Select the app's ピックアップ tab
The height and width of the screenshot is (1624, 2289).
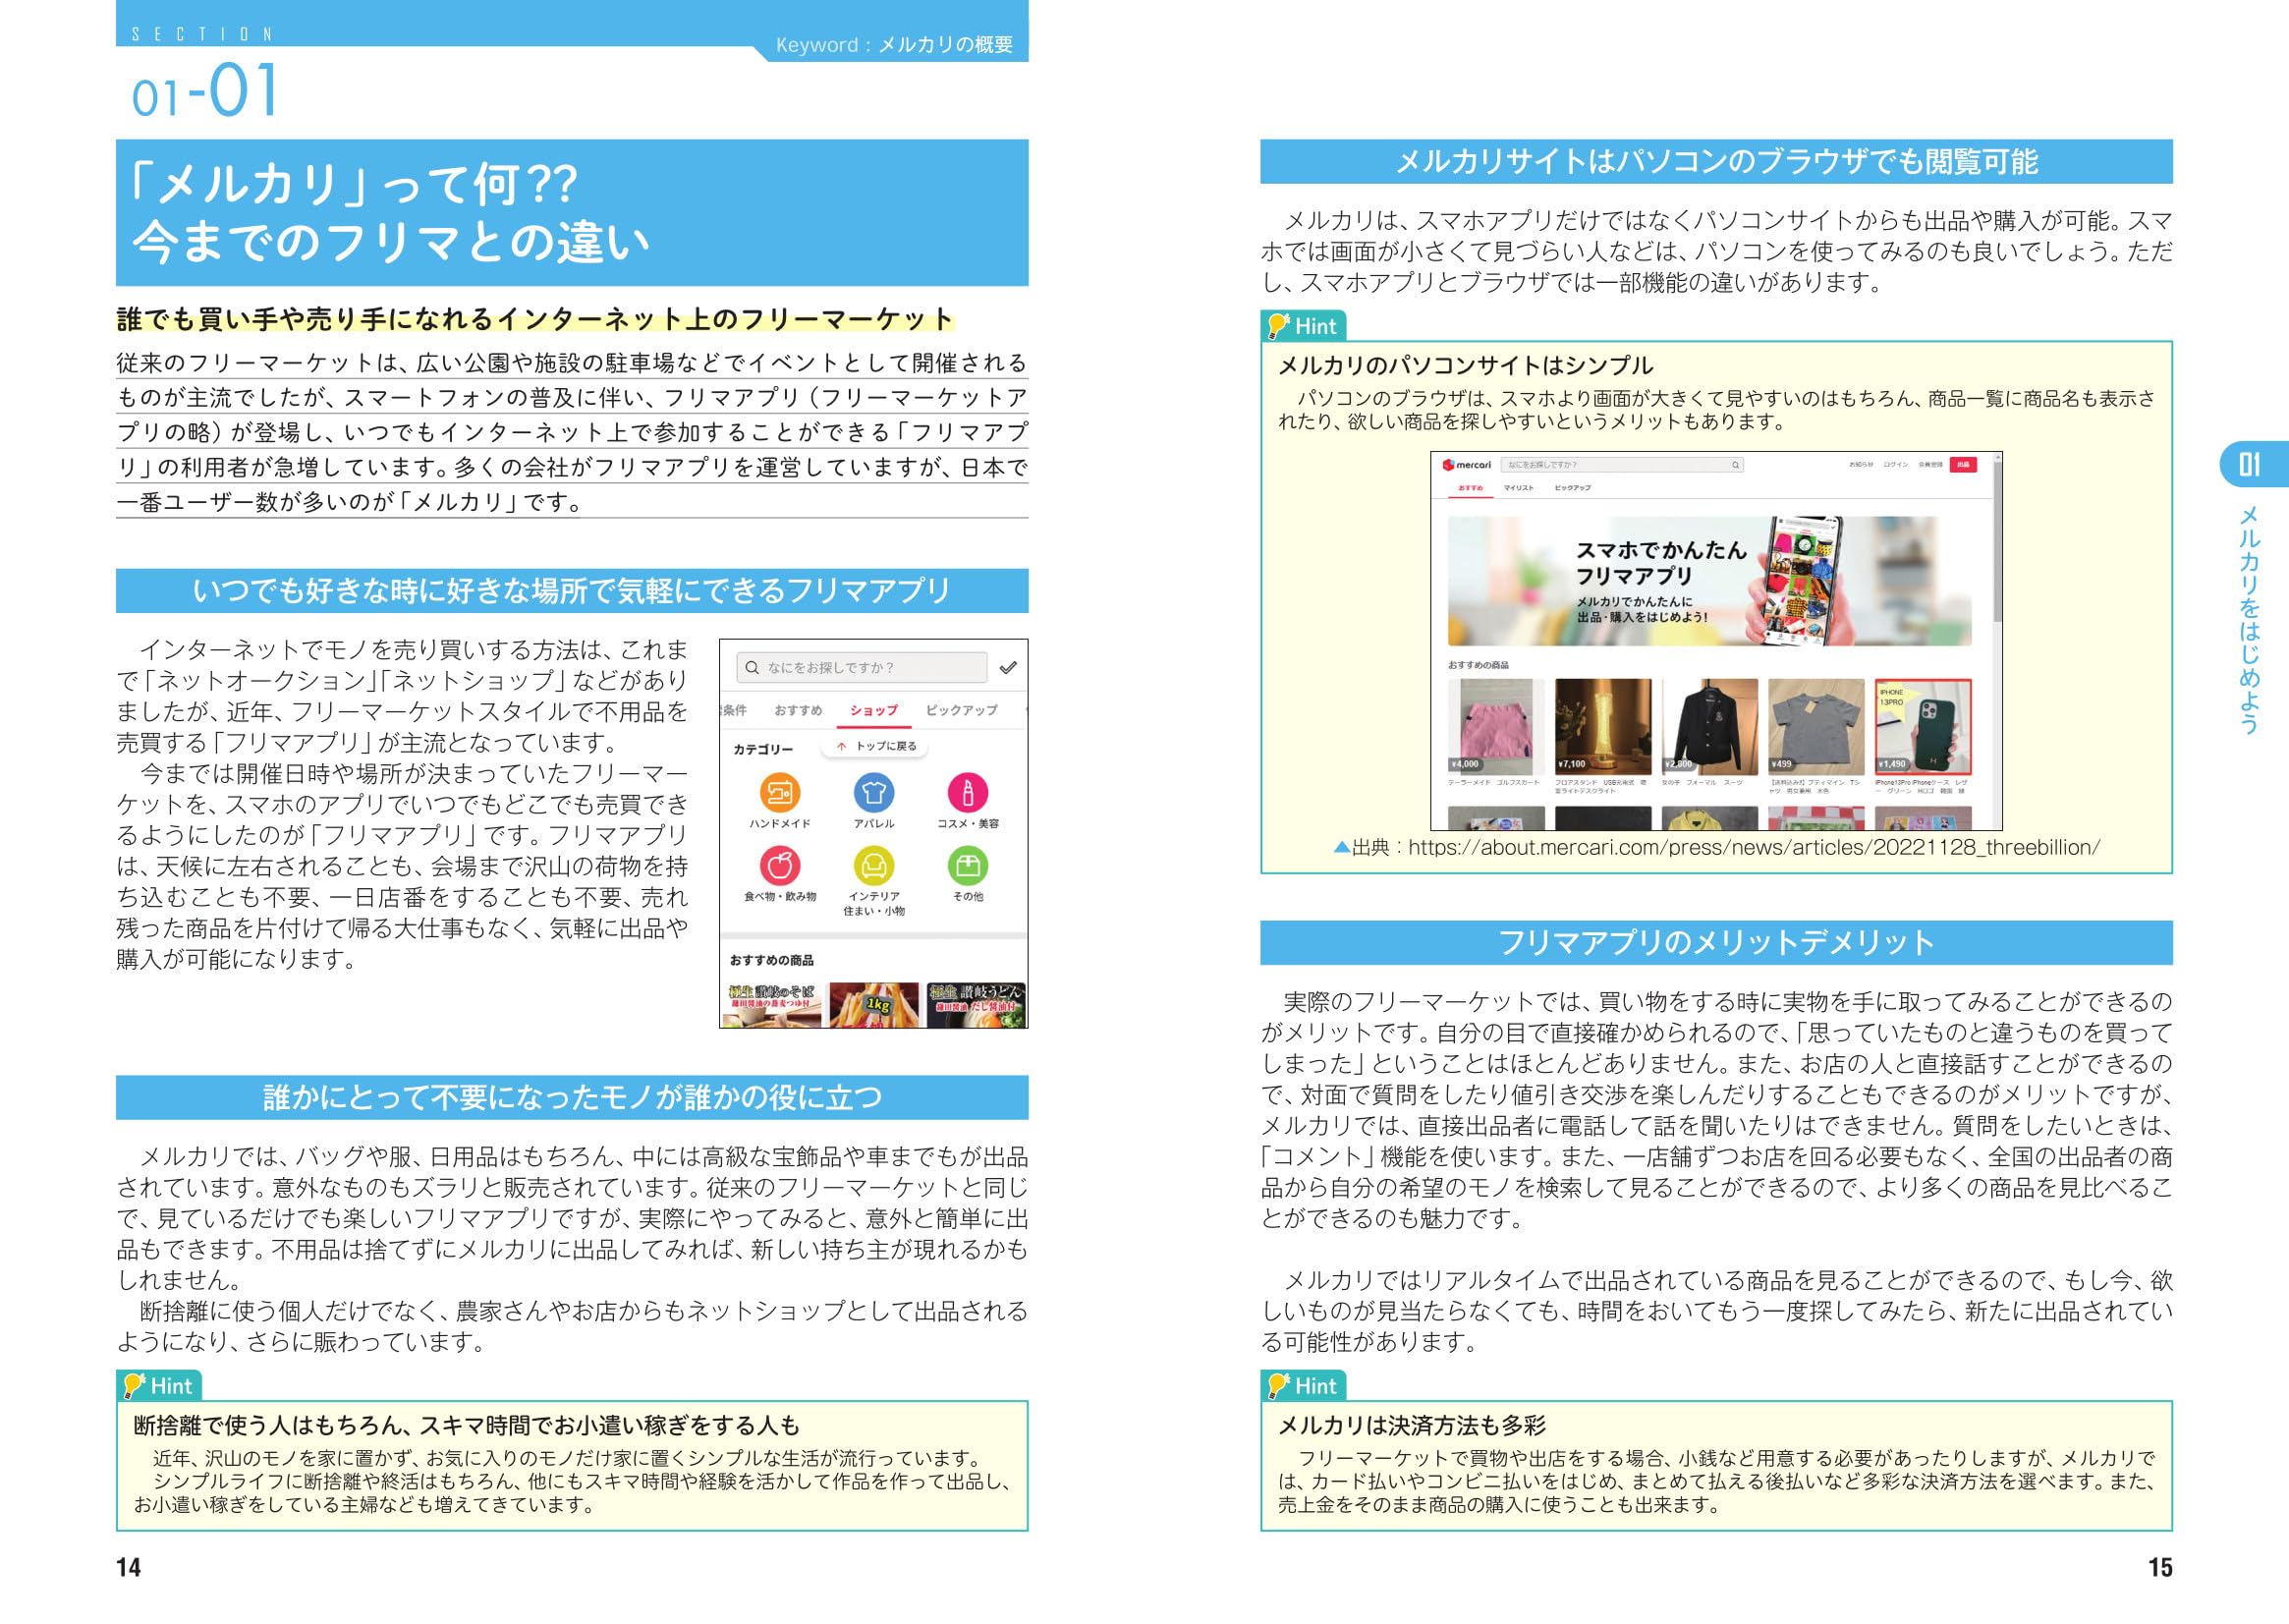pos(961,710)
